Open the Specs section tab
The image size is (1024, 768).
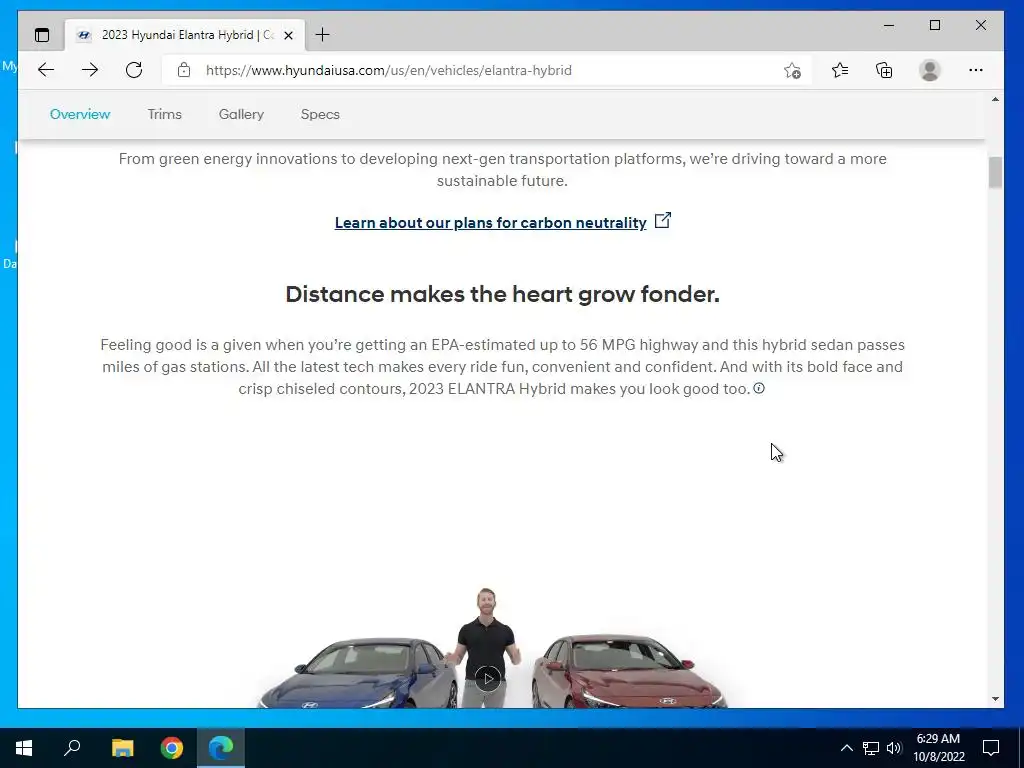320,114
